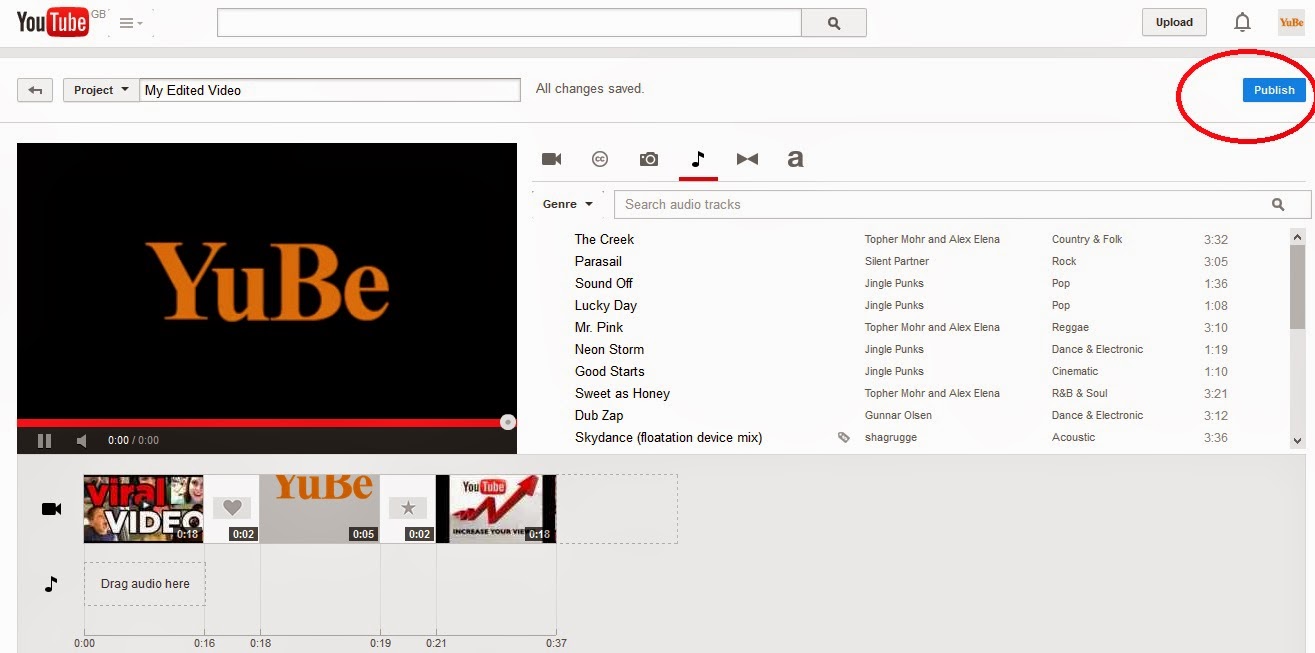
Task: Open the Genre filter dropdown
Action: (x=568, y=204)
